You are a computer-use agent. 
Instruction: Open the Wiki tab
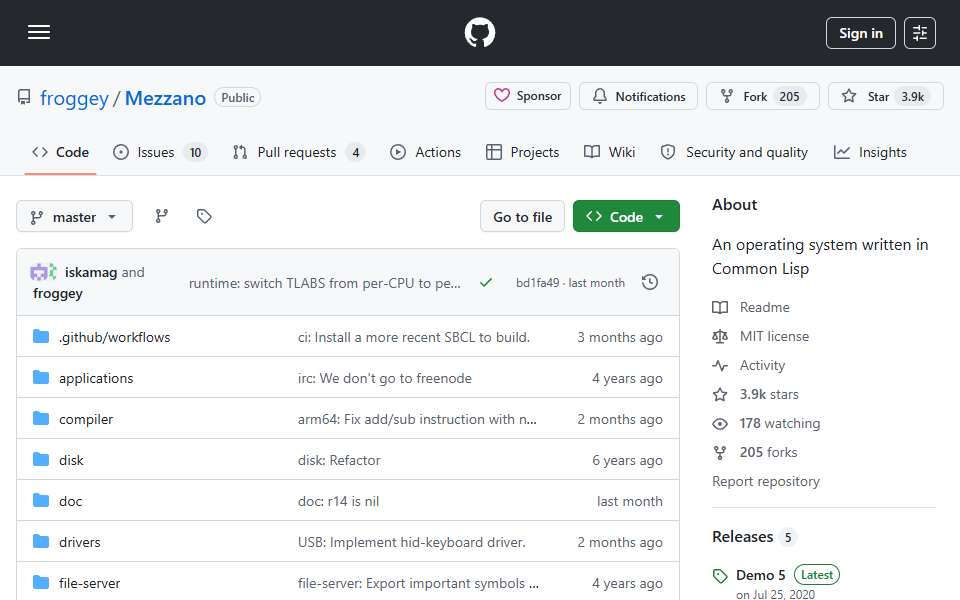[609, 152]
